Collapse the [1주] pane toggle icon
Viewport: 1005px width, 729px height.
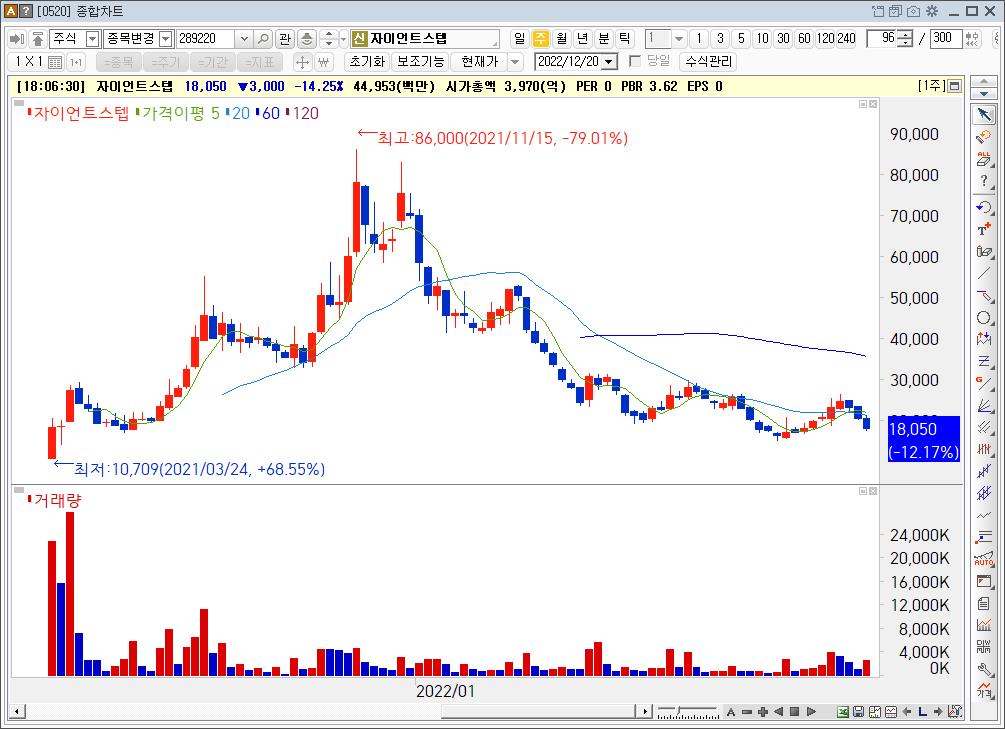tap(954, 86)
